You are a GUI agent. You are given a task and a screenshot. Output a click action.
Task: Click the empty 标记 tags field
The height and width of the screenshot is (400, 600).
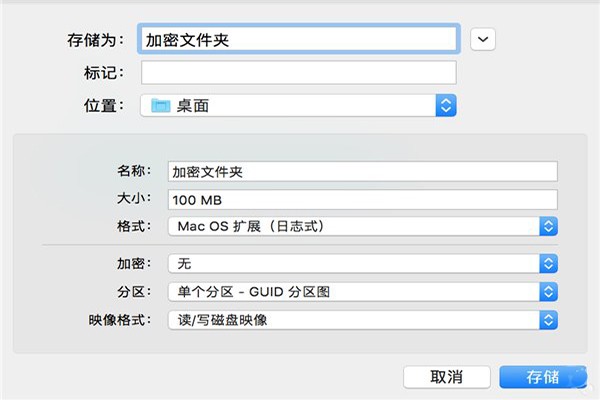coord(298,72)
